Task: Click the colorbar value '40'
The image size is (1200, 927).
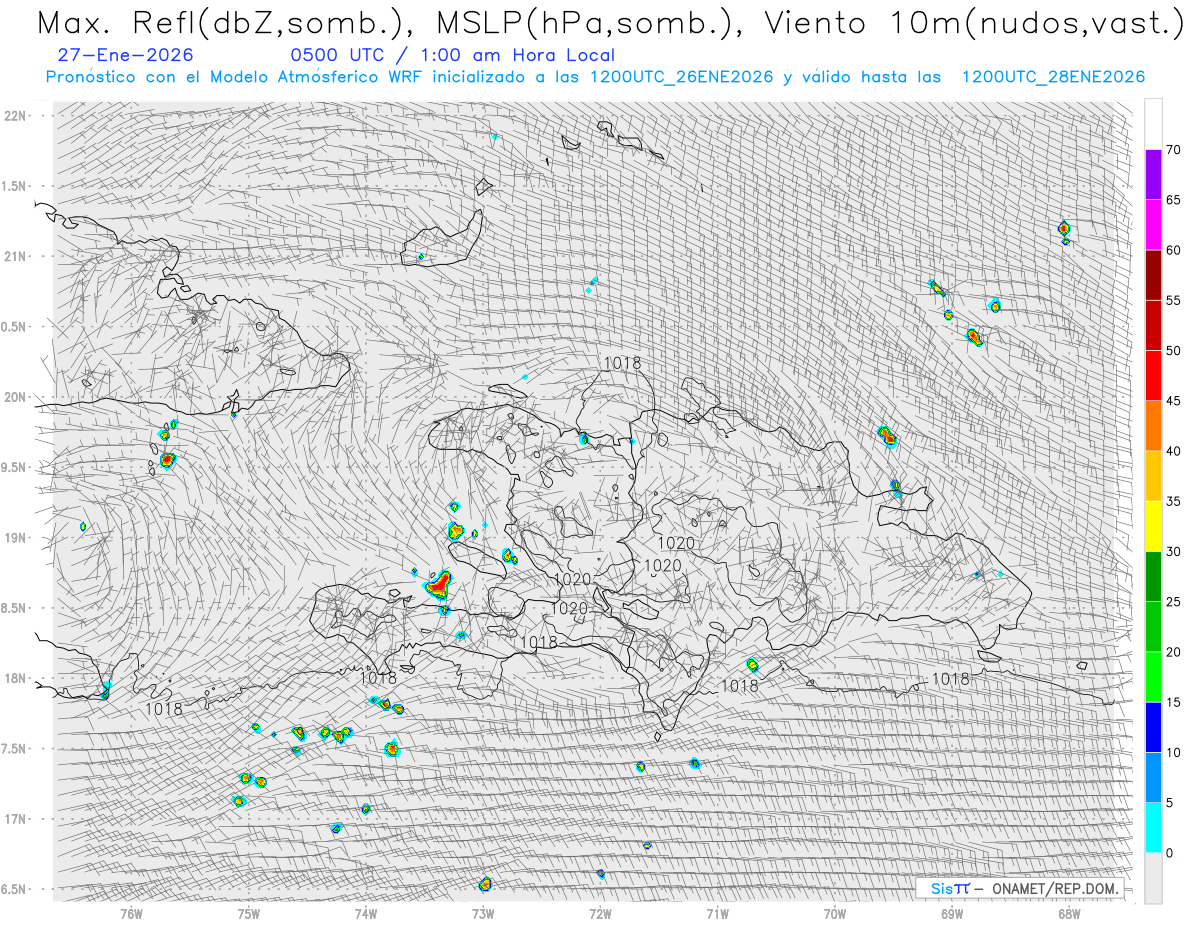Action: (x=1173, y=451)
